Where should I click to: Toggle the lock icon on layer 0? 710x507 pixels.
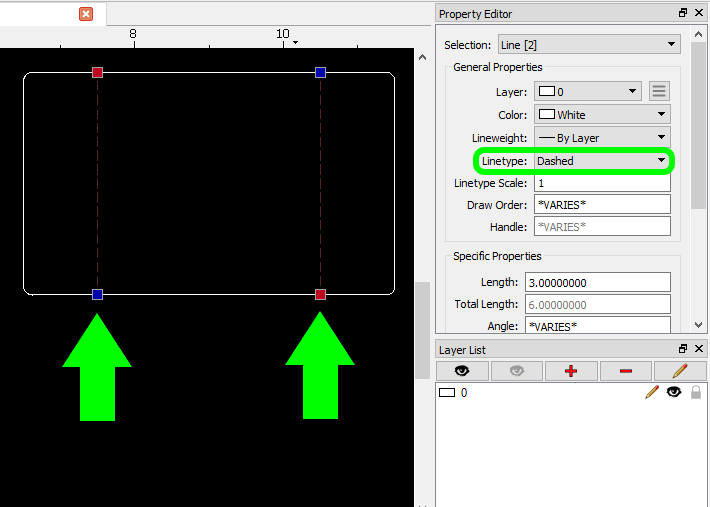(696, 393)
